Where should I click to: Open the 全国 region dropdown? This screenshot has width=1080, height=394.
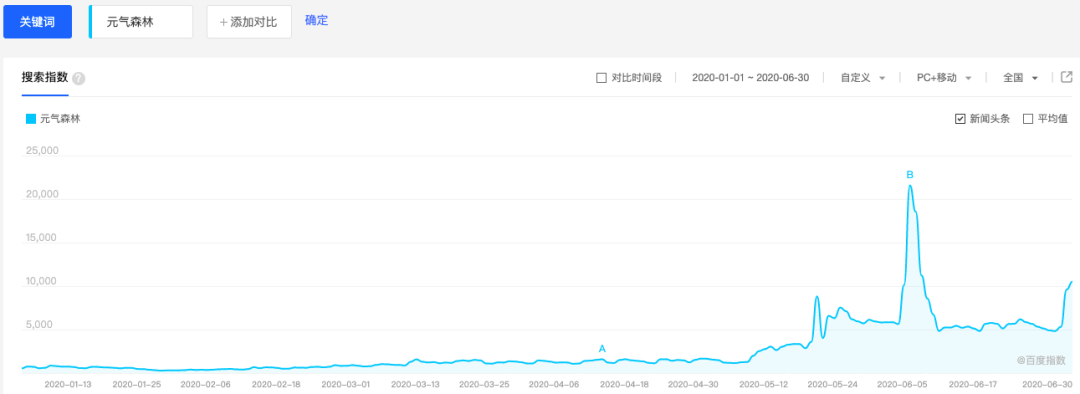click(x=1021, y=78)
